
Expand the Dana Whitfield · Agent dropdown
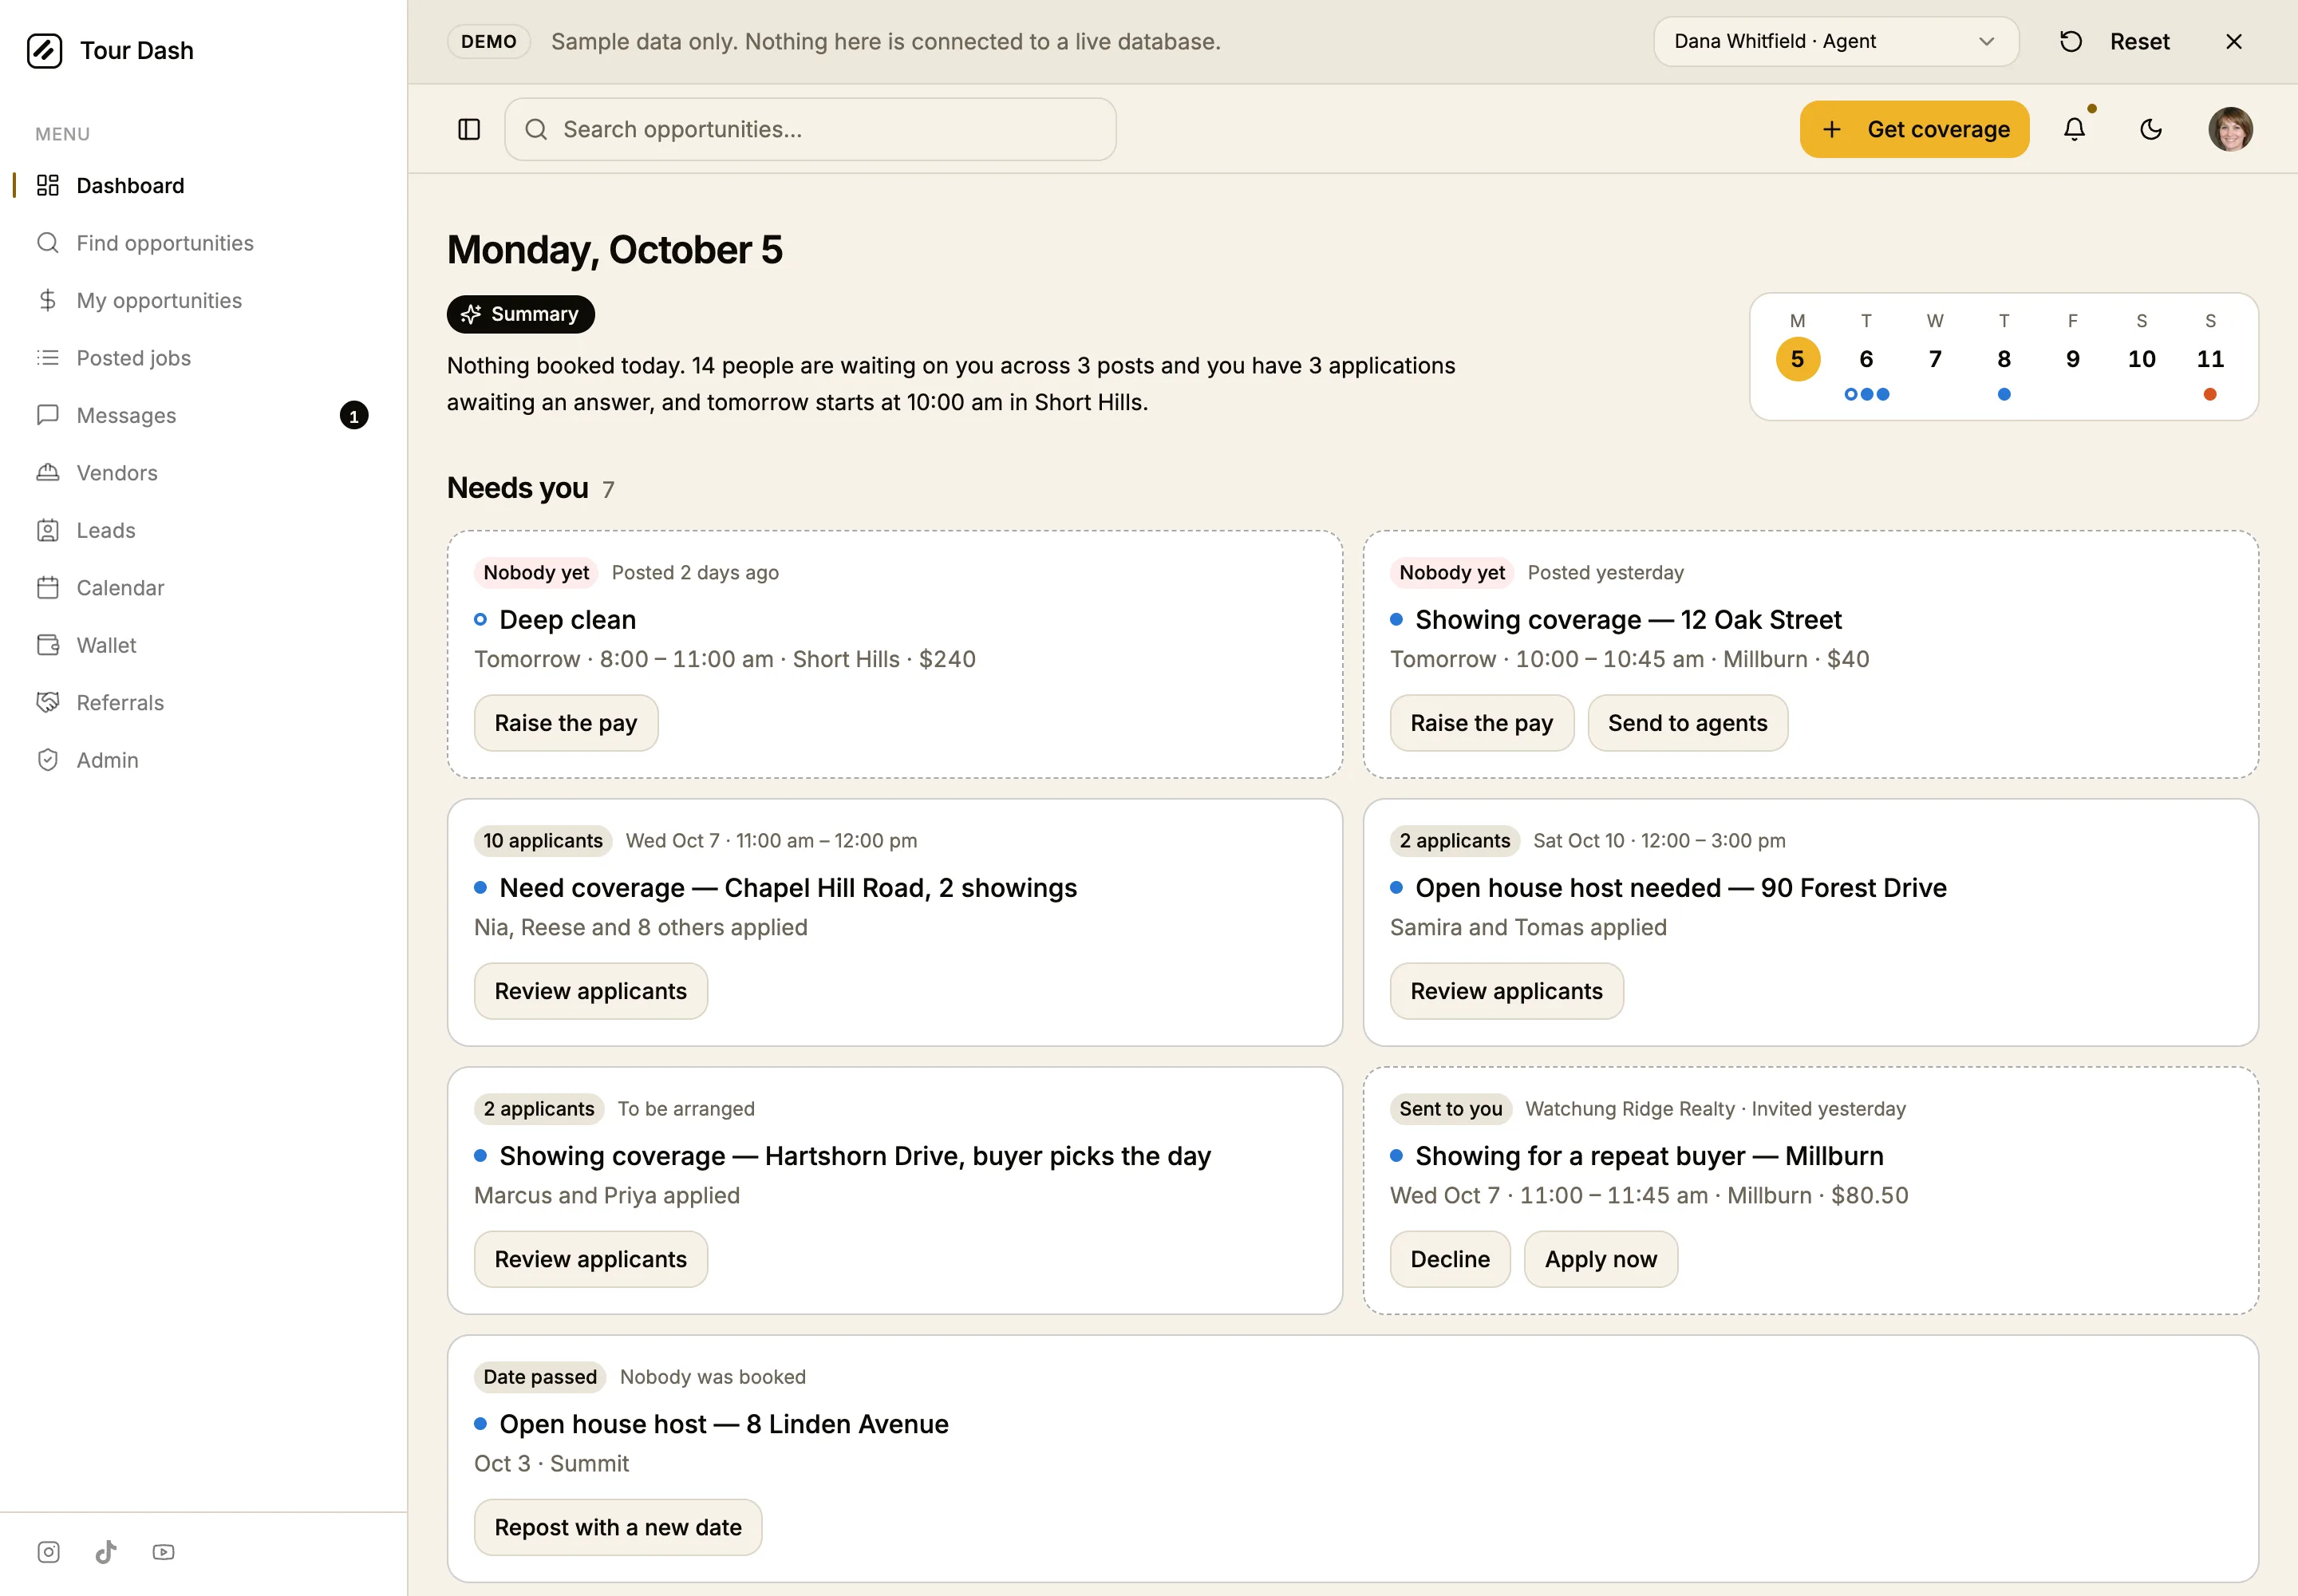[x=1836, y=41]
